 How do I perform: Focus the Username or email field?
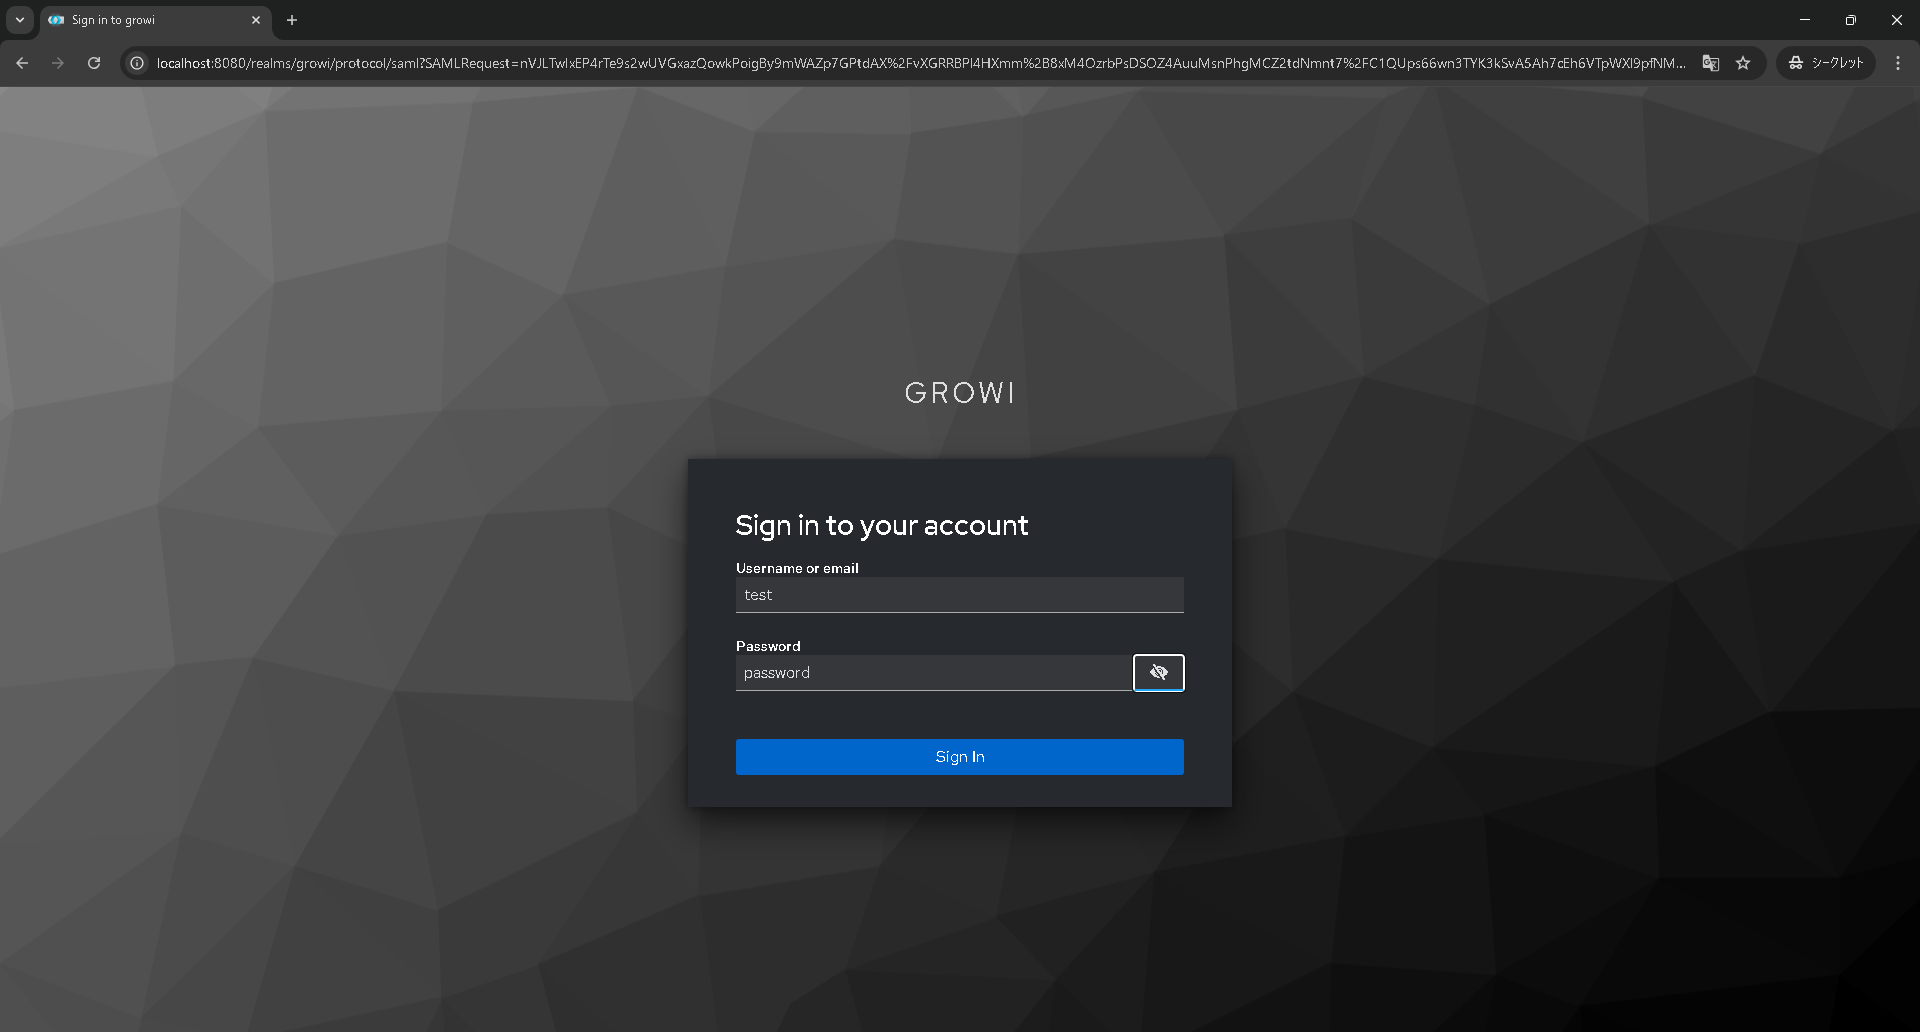[960, 595]
